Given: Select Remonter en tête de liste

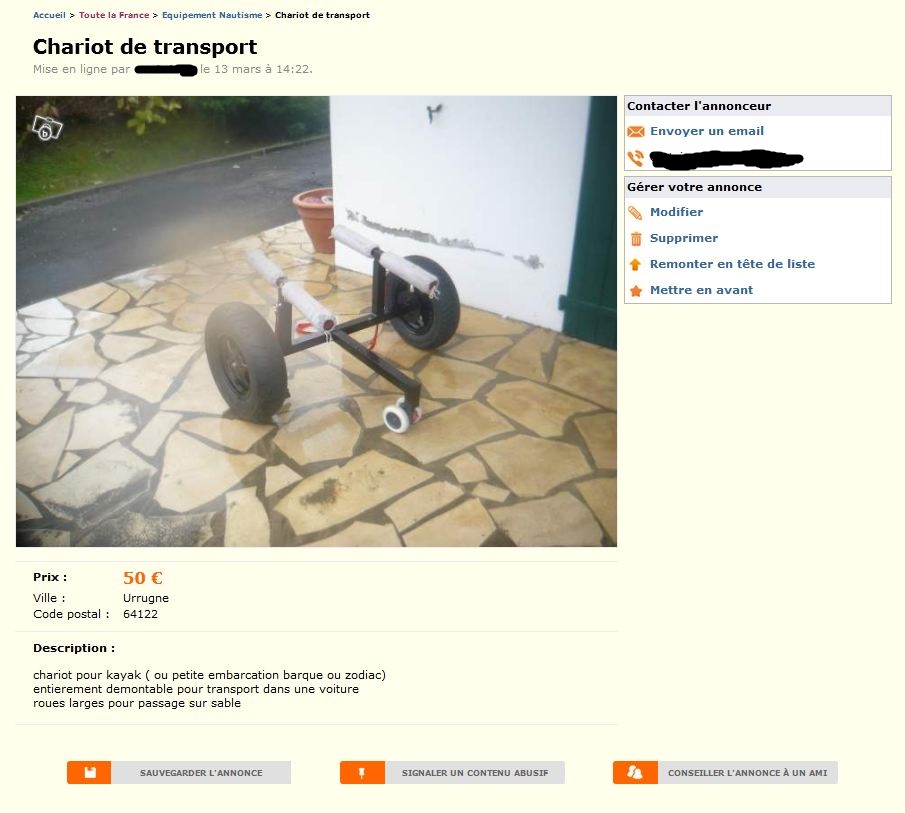Looking at the screenshot, I should tap(732, 264).
